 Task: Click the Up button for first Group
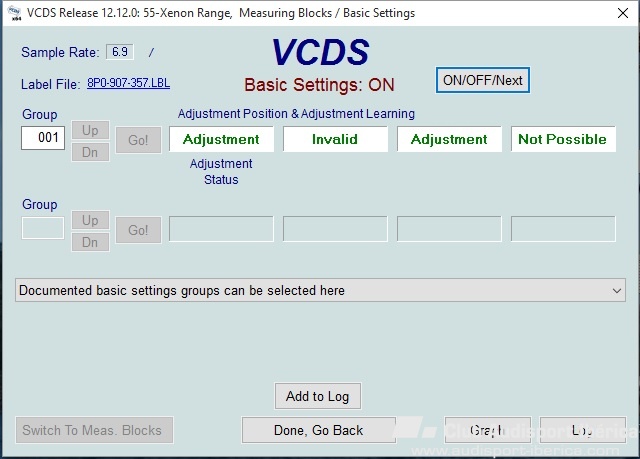pyautogui.click(x=90, y=131)
